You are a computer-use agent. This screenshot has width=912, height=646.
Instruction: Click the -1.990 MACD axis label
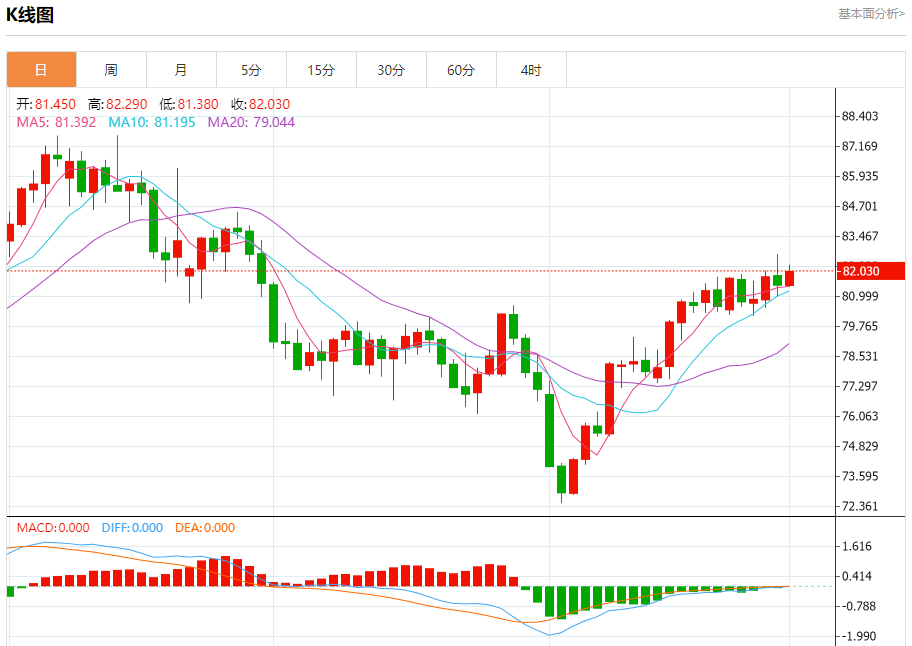tap(859, 636)
